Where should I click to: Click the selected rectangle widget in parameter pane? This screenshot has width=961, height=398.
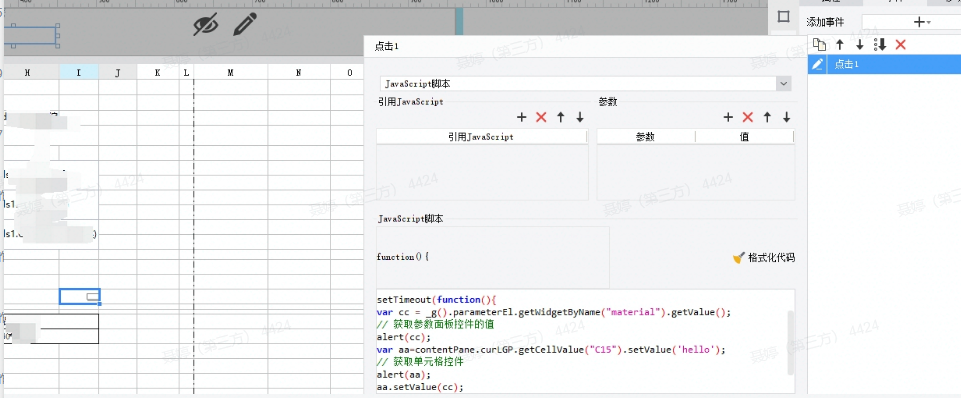(32, 36)
